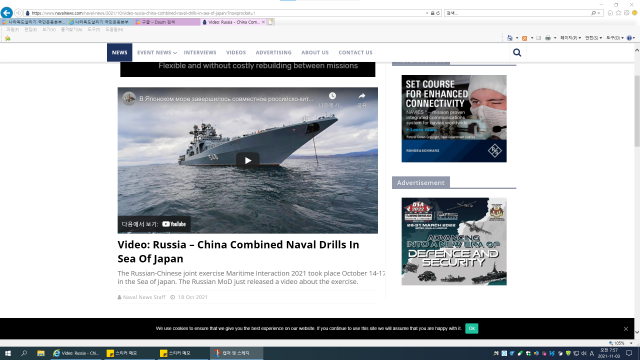Open the INTERVIEWS menu item

point(200,52)
